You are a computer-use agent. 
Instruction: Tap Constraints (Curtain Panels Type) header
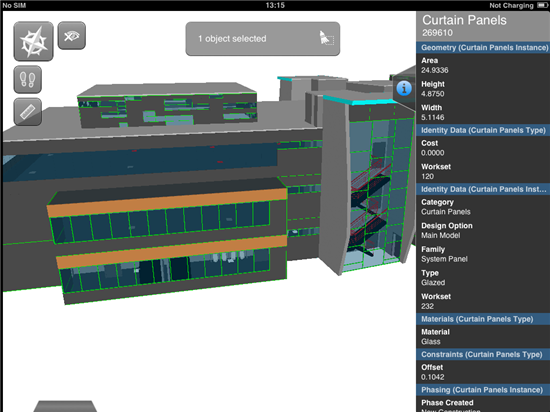click(x=483, y=354)
